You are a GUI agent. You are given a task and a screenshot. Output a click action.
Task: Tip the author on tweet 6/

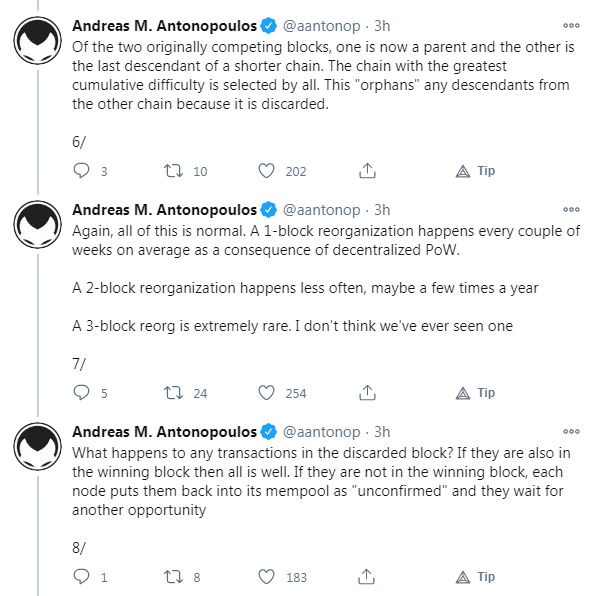click(475, 171)
